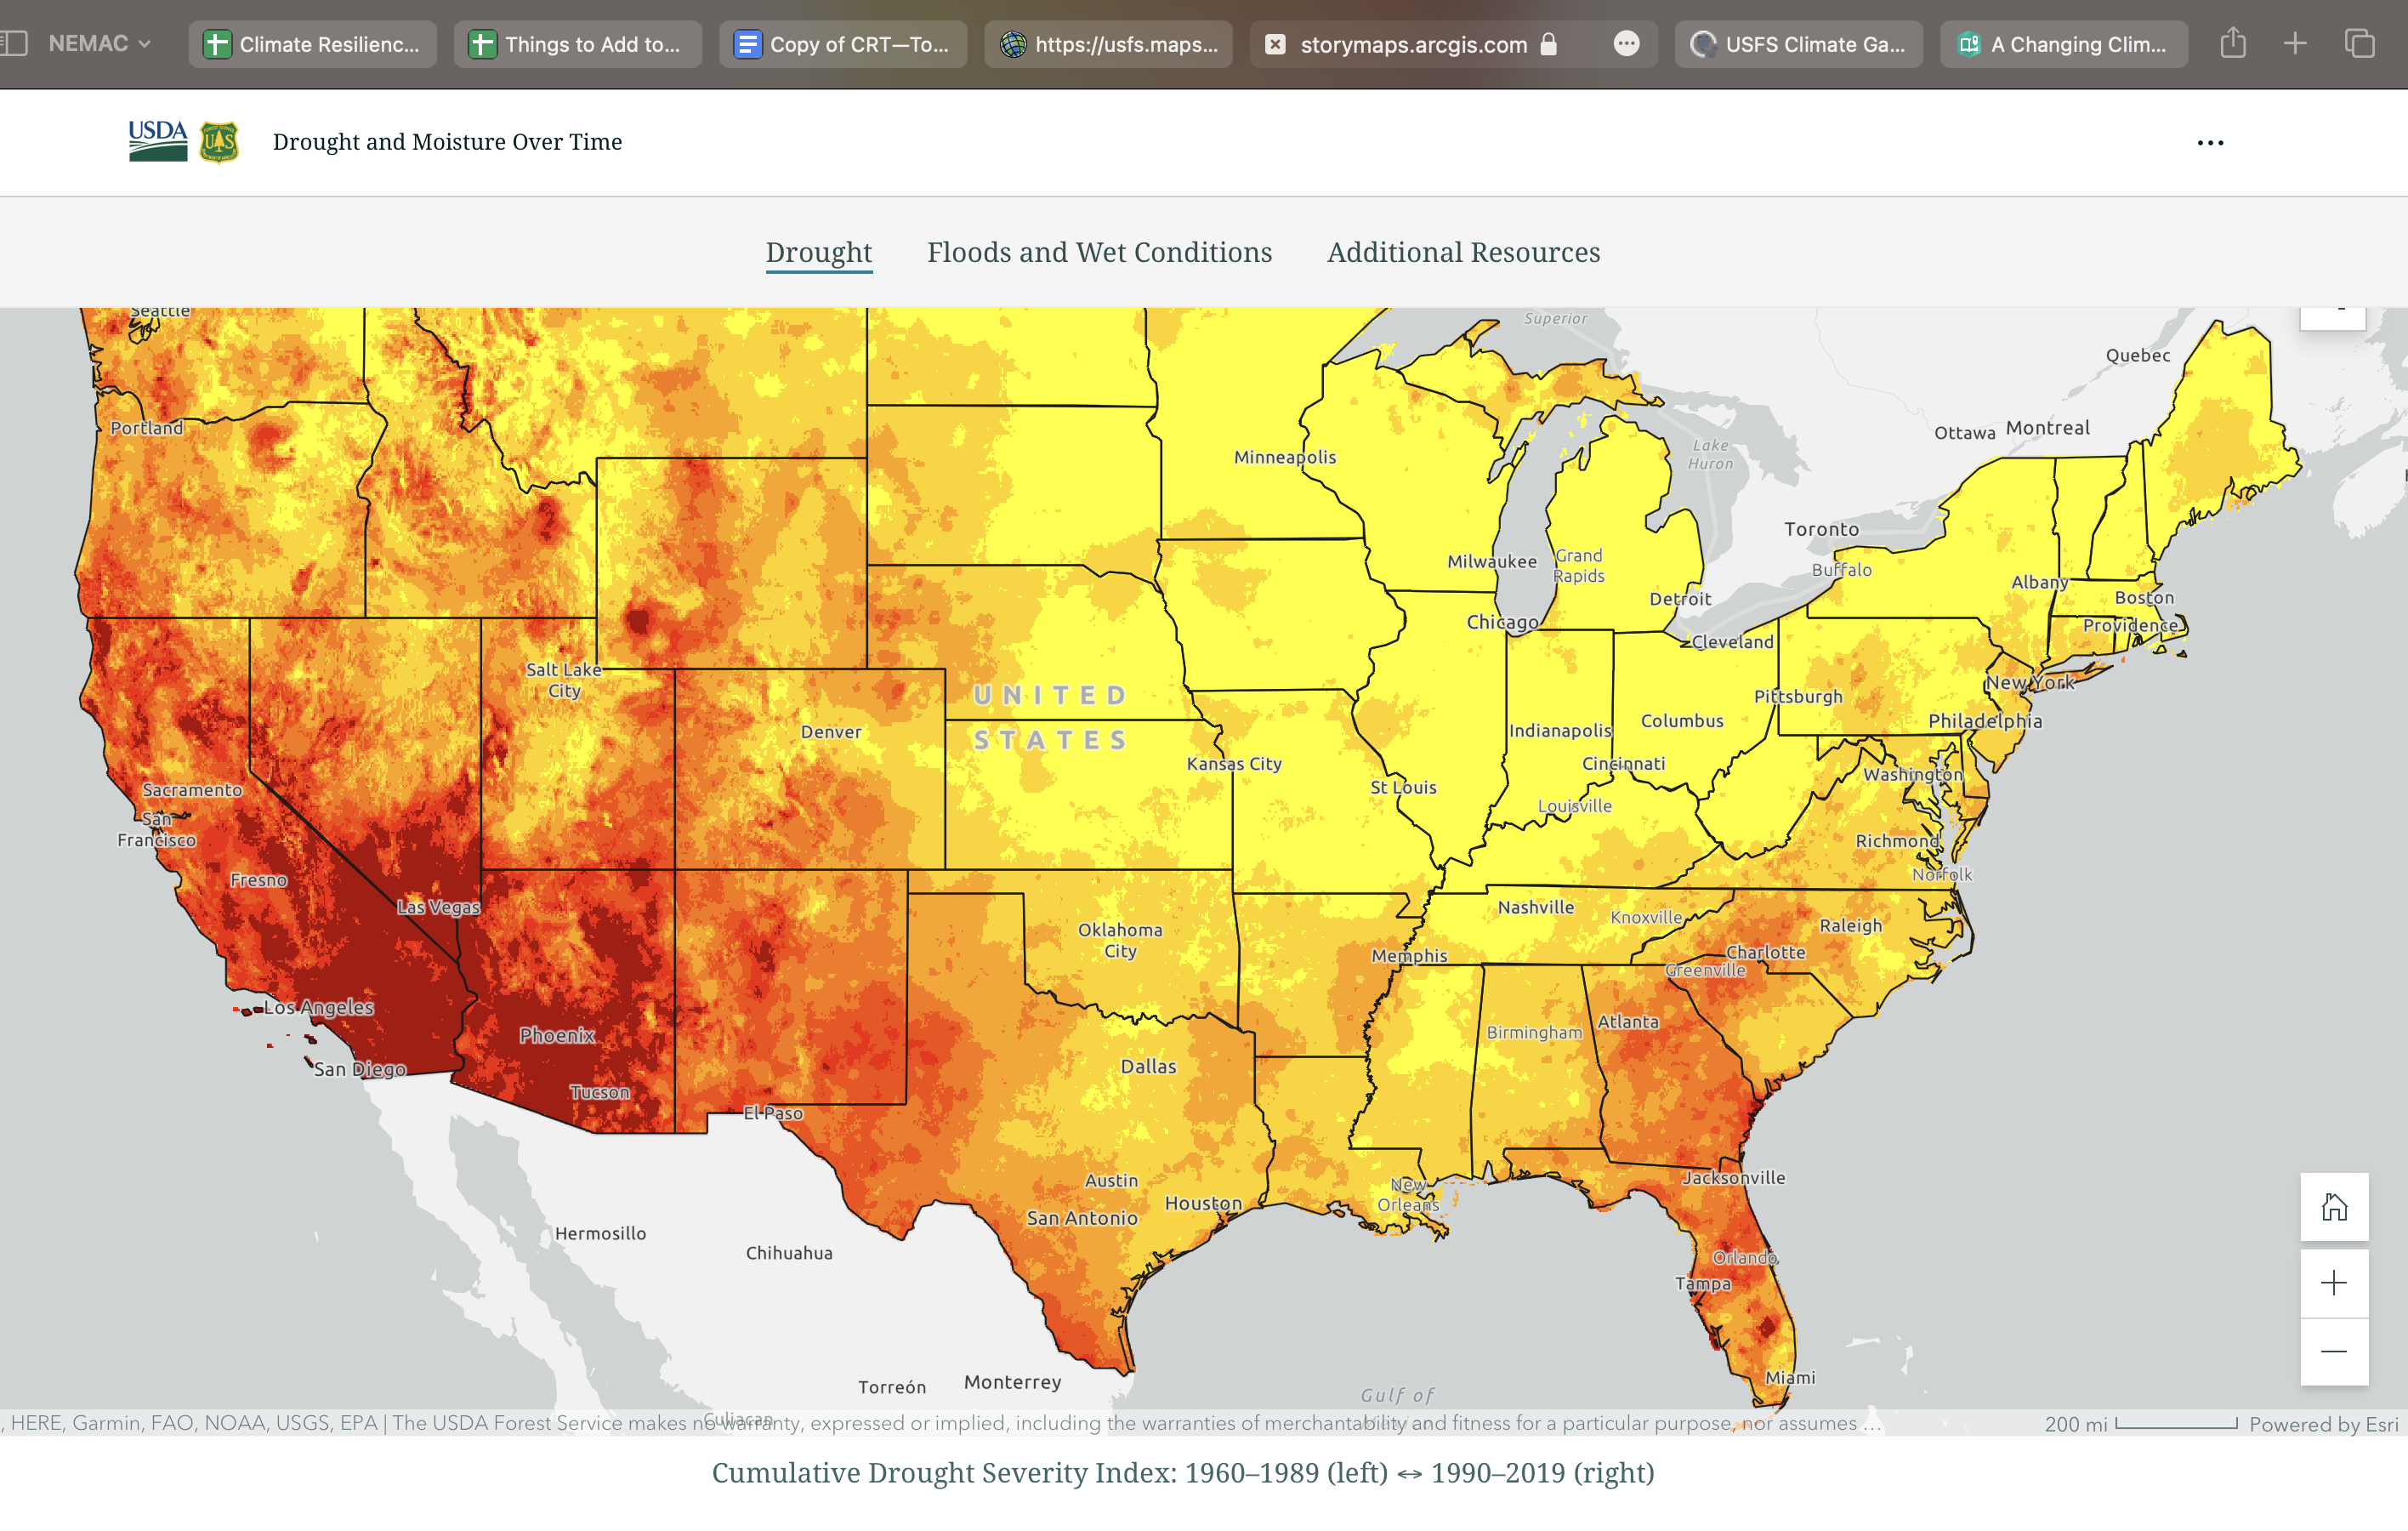Click the Chicago label on the map
Image resolution: width=2408 pixels, height=1531 pixels.
[1502, 622]
